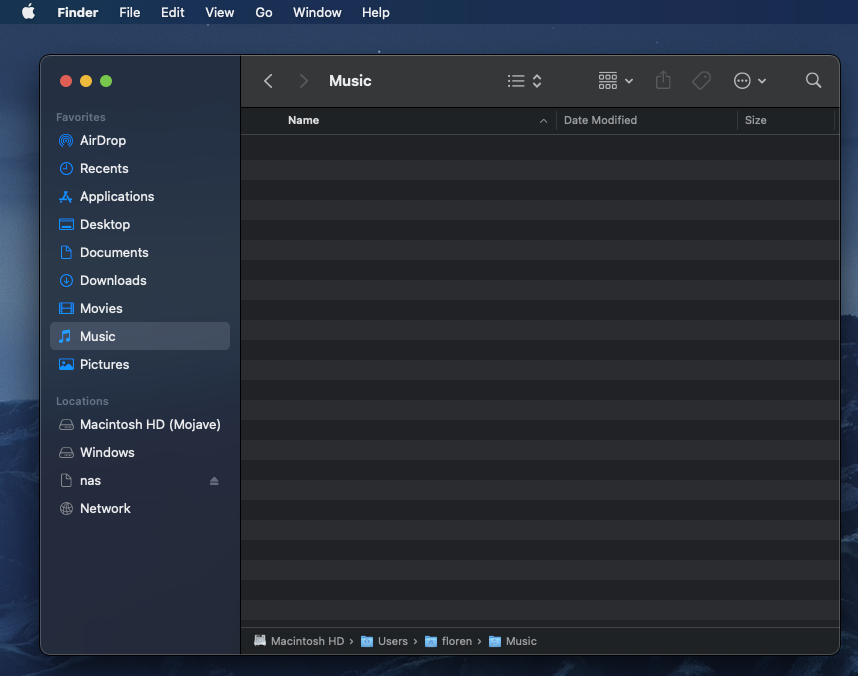Click the Locations section header
Image resolution: width=858 pixels, height=676 pixels.
point(82,401)
